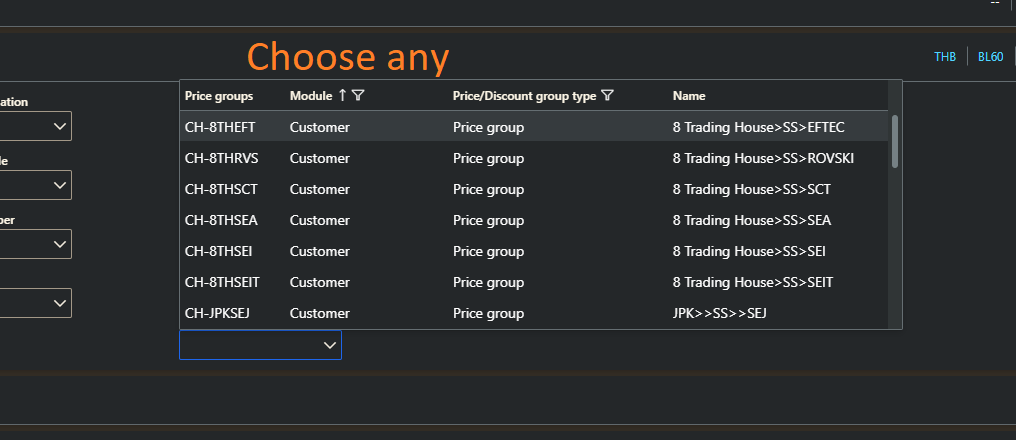Toggle the Module sort arrow

point(342,96)
